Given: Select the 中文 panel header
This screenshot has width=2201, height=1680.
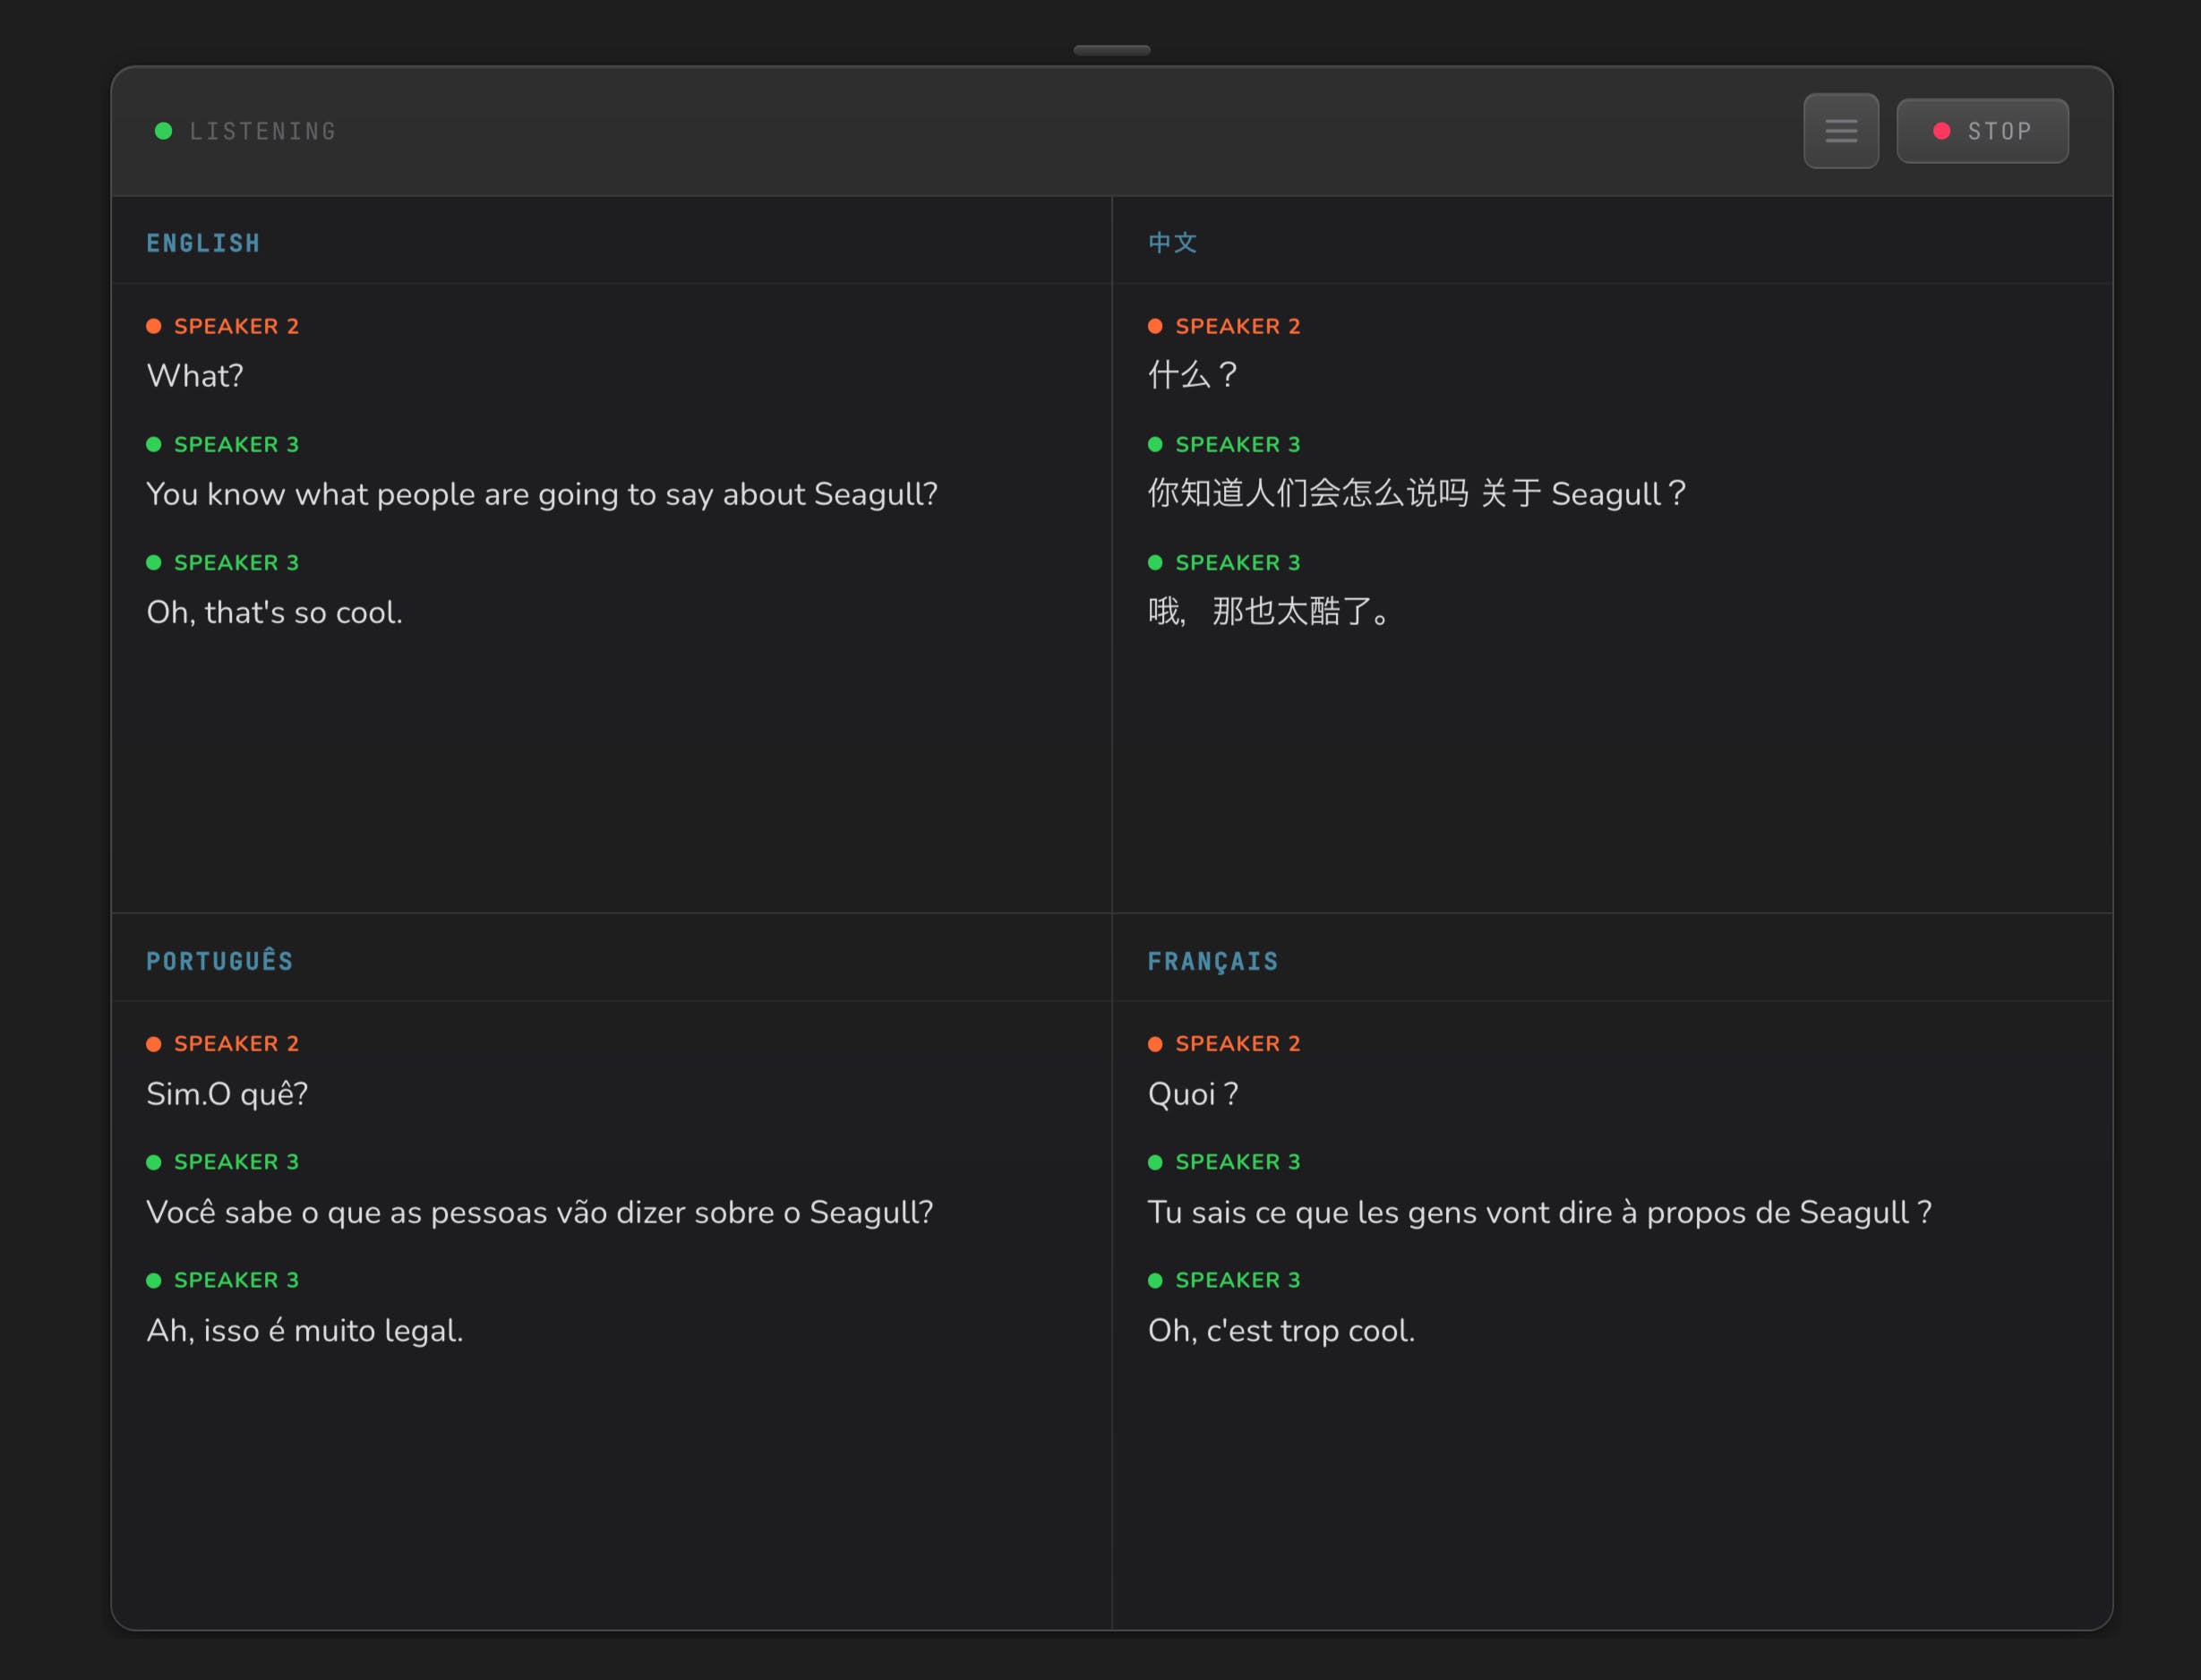Looking at the screenshot, I should [x=1172, y=243].
